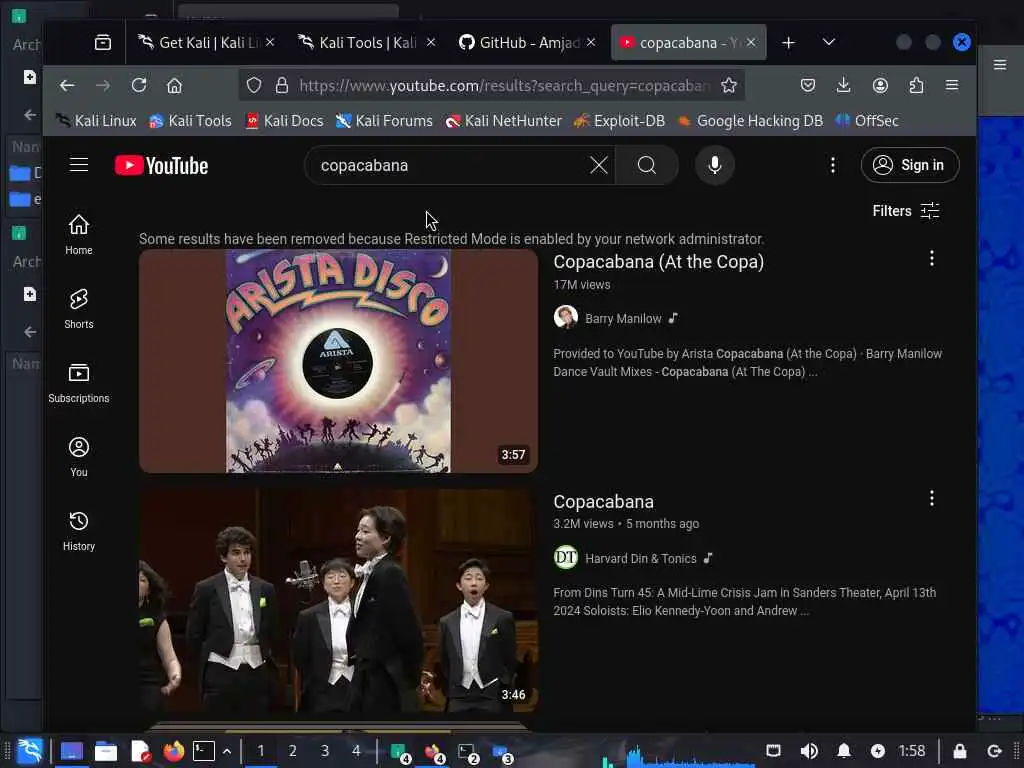Viewport: 1024px width, 768px height.
Task: Switch to workspace 4
Action: click(x=356, y=751)
